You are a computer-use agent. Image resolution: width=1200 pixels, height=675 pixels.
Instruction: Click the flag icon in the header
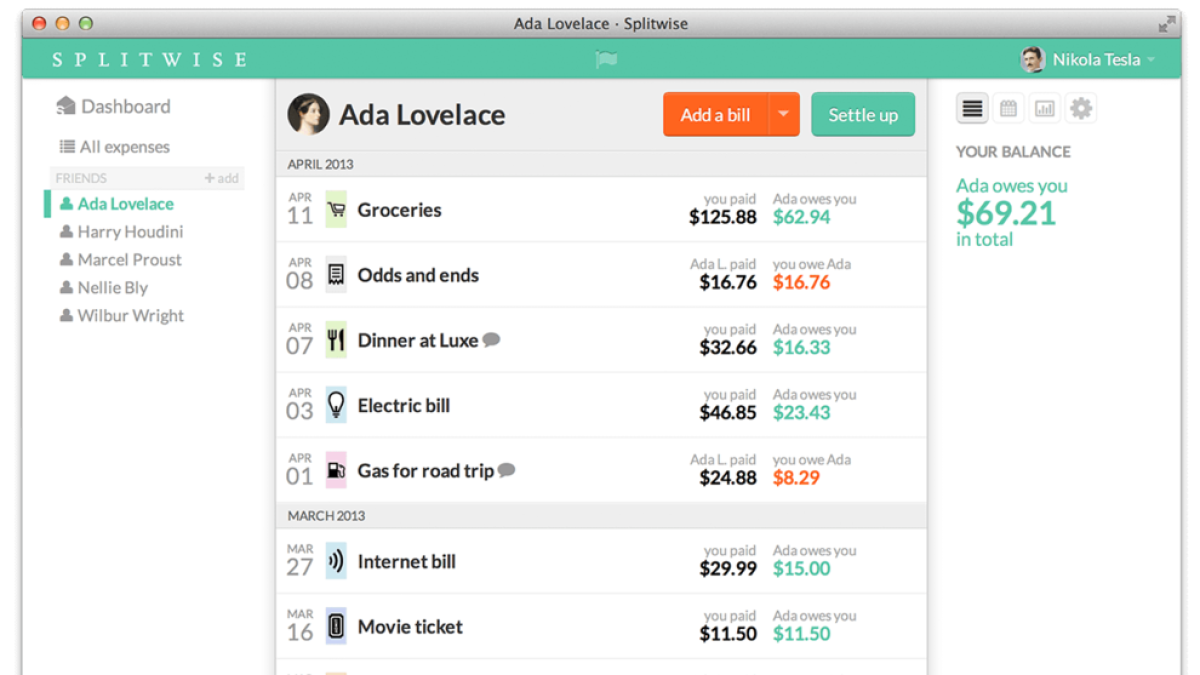tap(606, 60)
